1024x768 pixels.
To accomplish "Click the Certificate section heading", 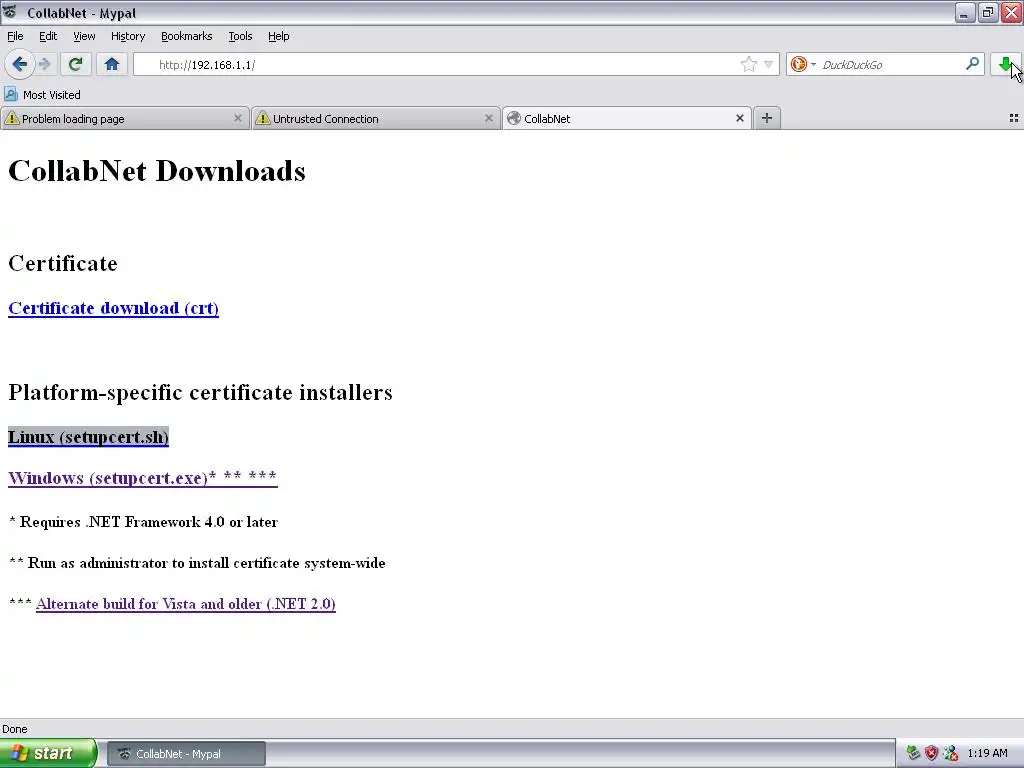I will pyautogui.click(x=63, y=263).
